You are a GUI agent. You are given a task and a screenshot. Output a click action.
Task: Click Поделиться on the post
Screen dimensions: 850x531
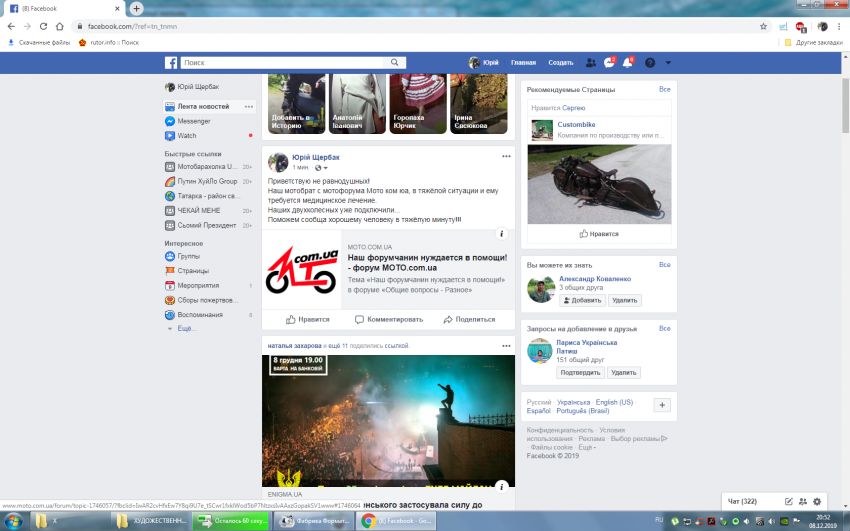pyautogui.click(x=469, y=320)
